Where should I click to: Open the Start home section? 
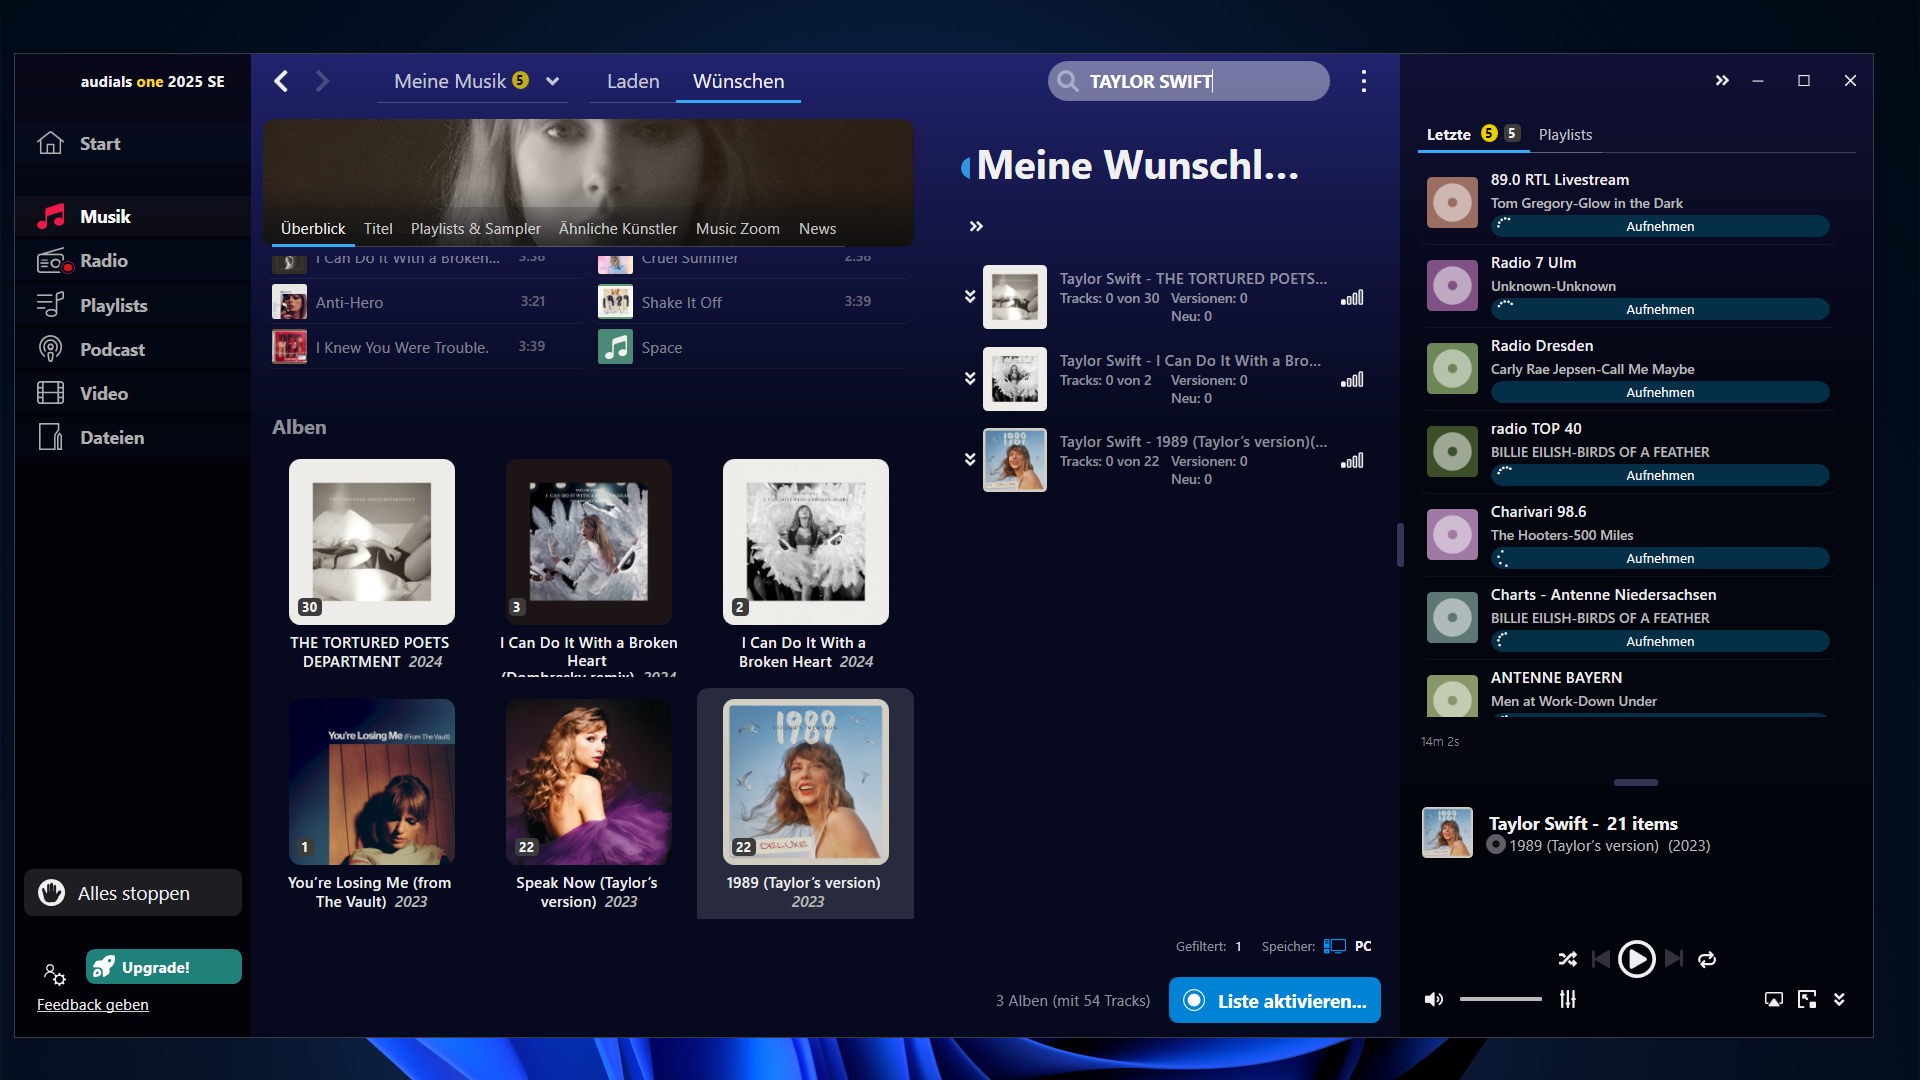click(x=133, y=143)
